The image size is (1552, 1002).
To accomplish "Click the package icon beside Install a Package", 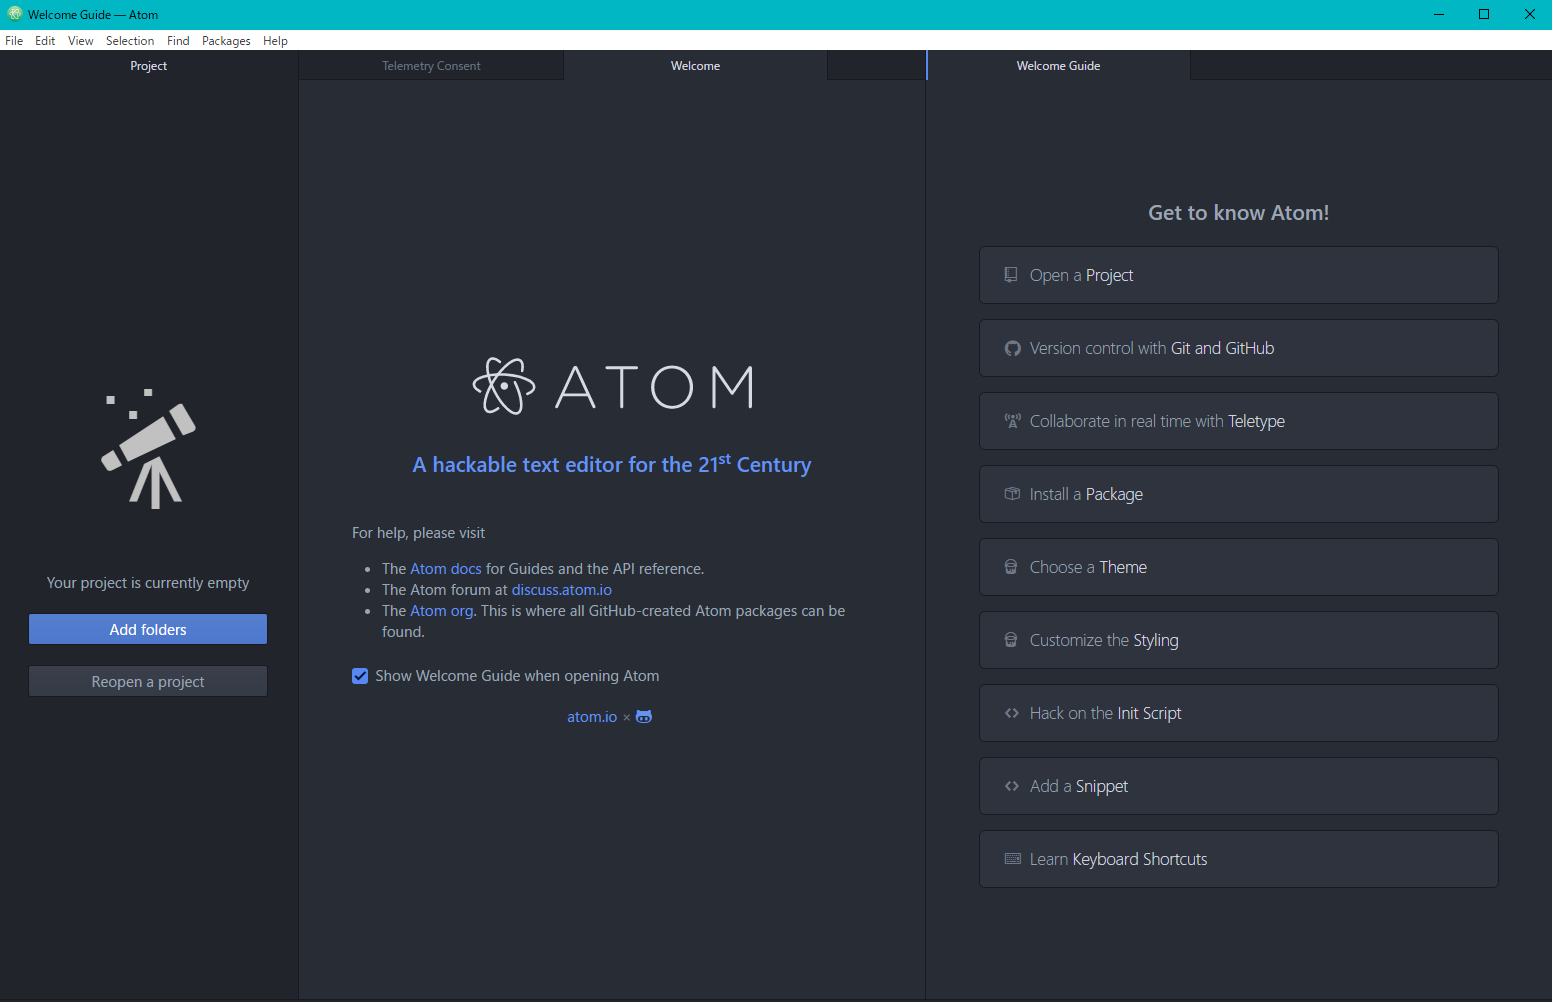I will click(x=1012, y=494).
